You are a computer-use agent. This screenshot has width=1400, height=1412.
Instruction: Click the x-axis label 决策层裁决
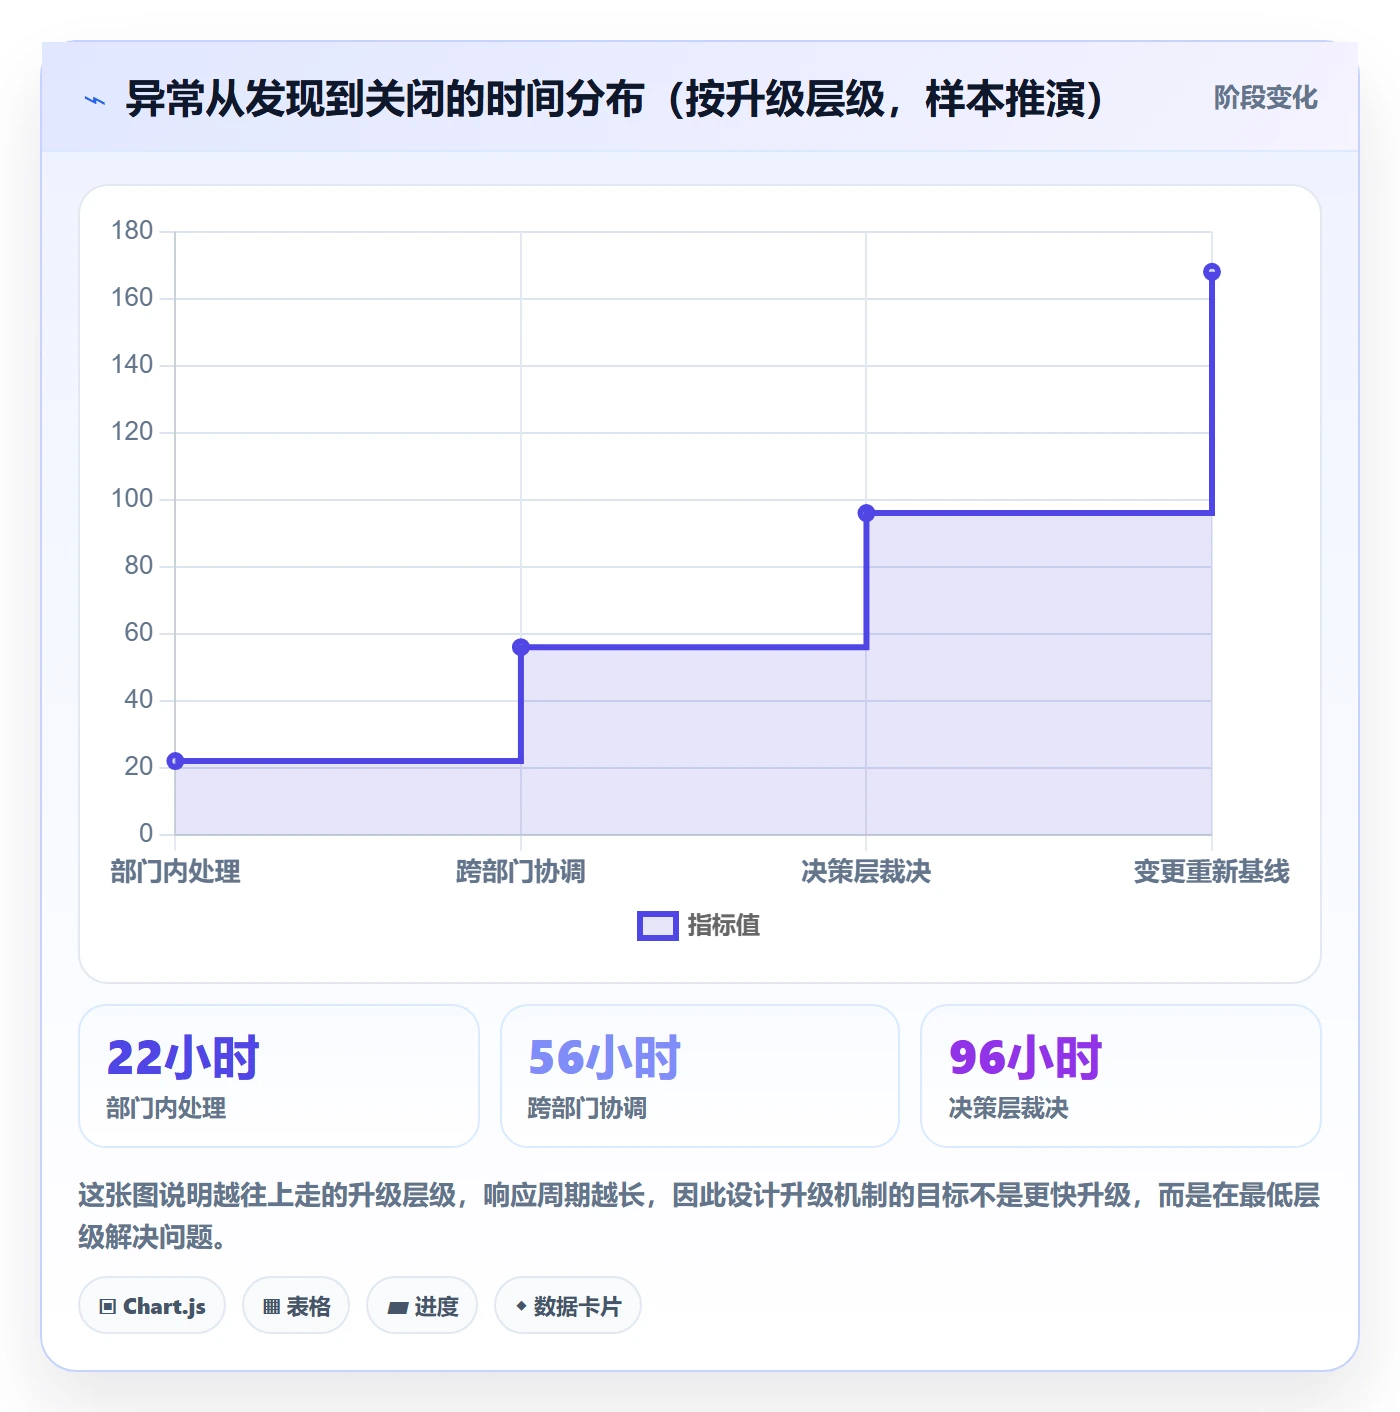point(866,872)
